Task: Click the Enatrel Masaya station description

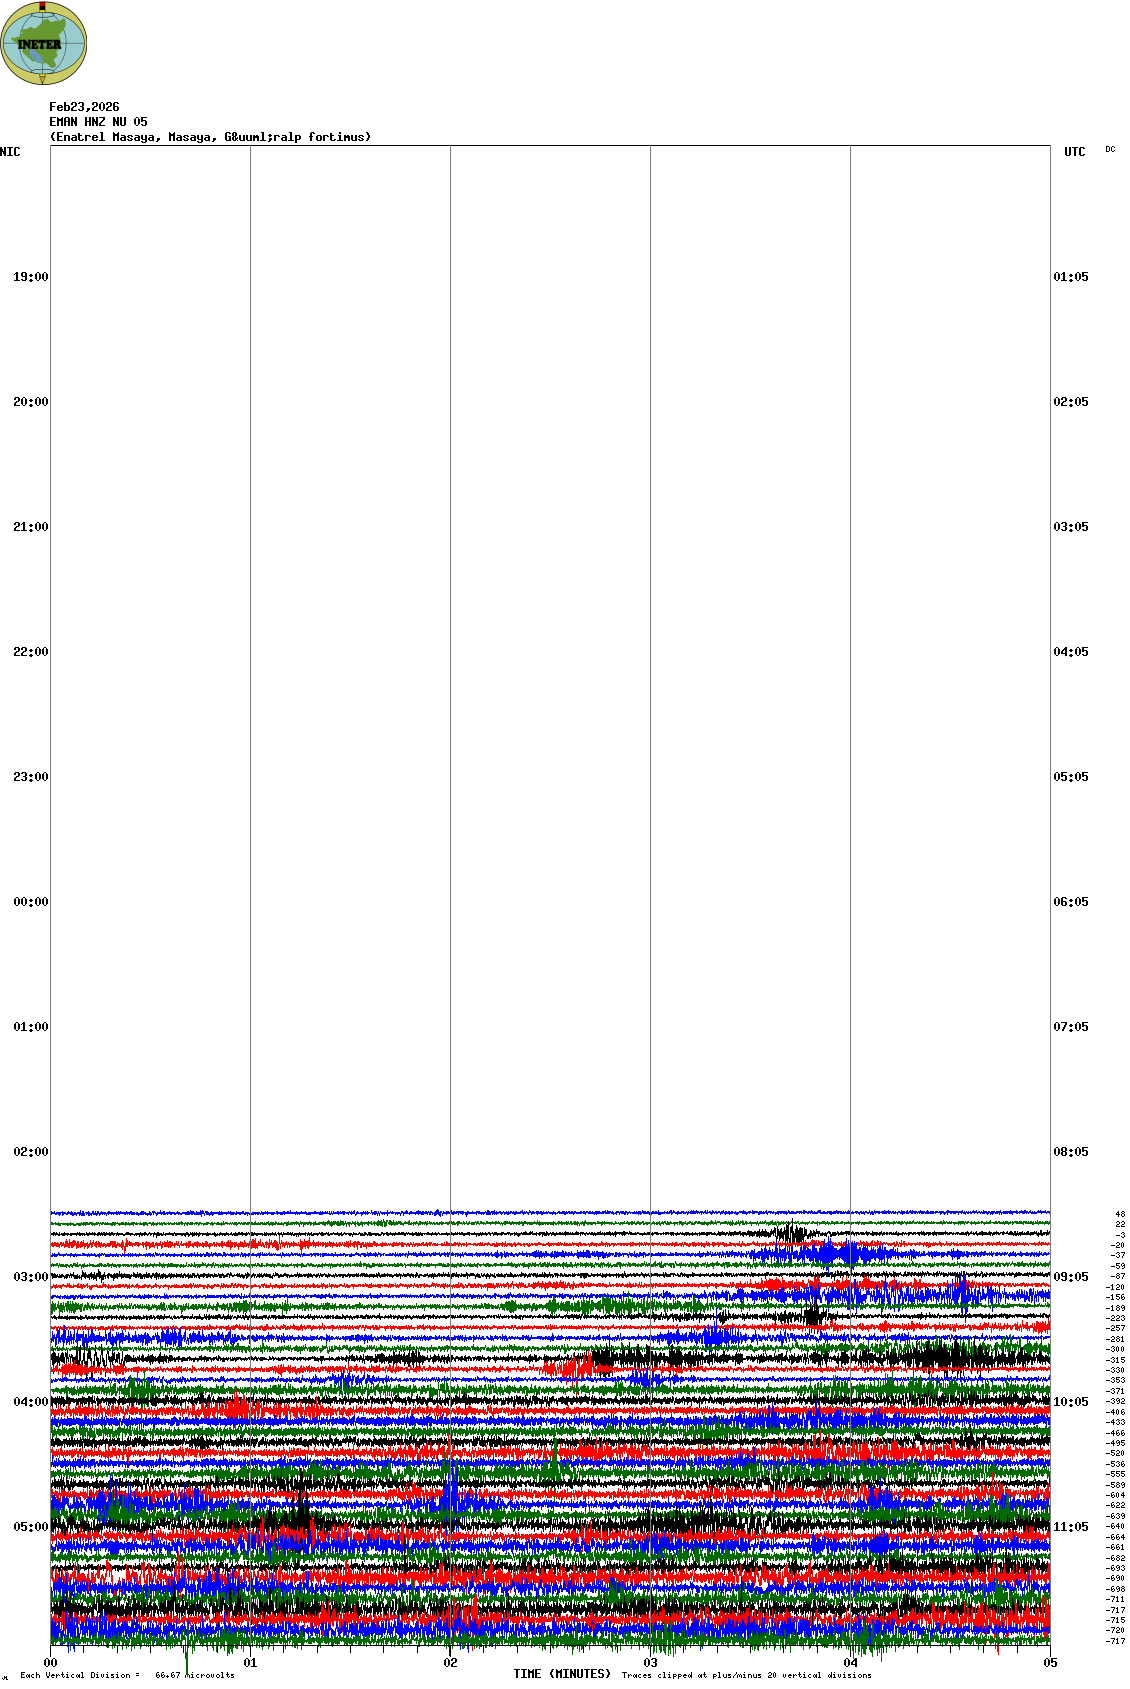Action: pyautogui.click(x=210, y=137)
